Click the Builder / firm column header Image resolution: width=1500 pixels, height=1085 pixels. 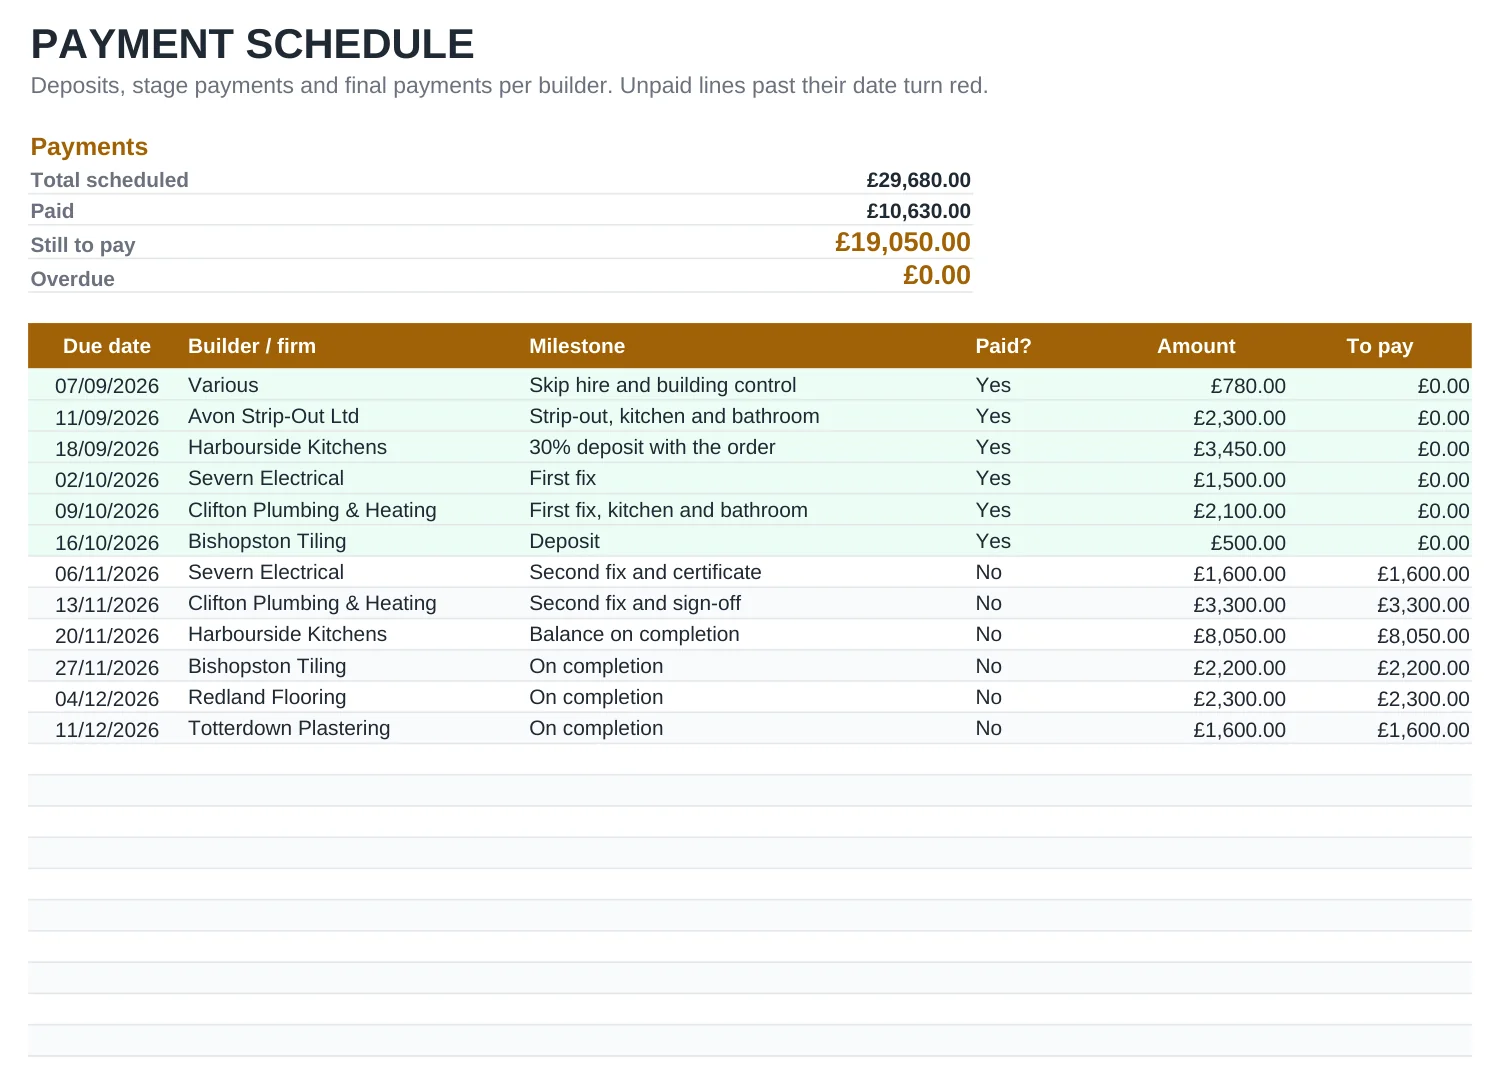tap(252, 346)
